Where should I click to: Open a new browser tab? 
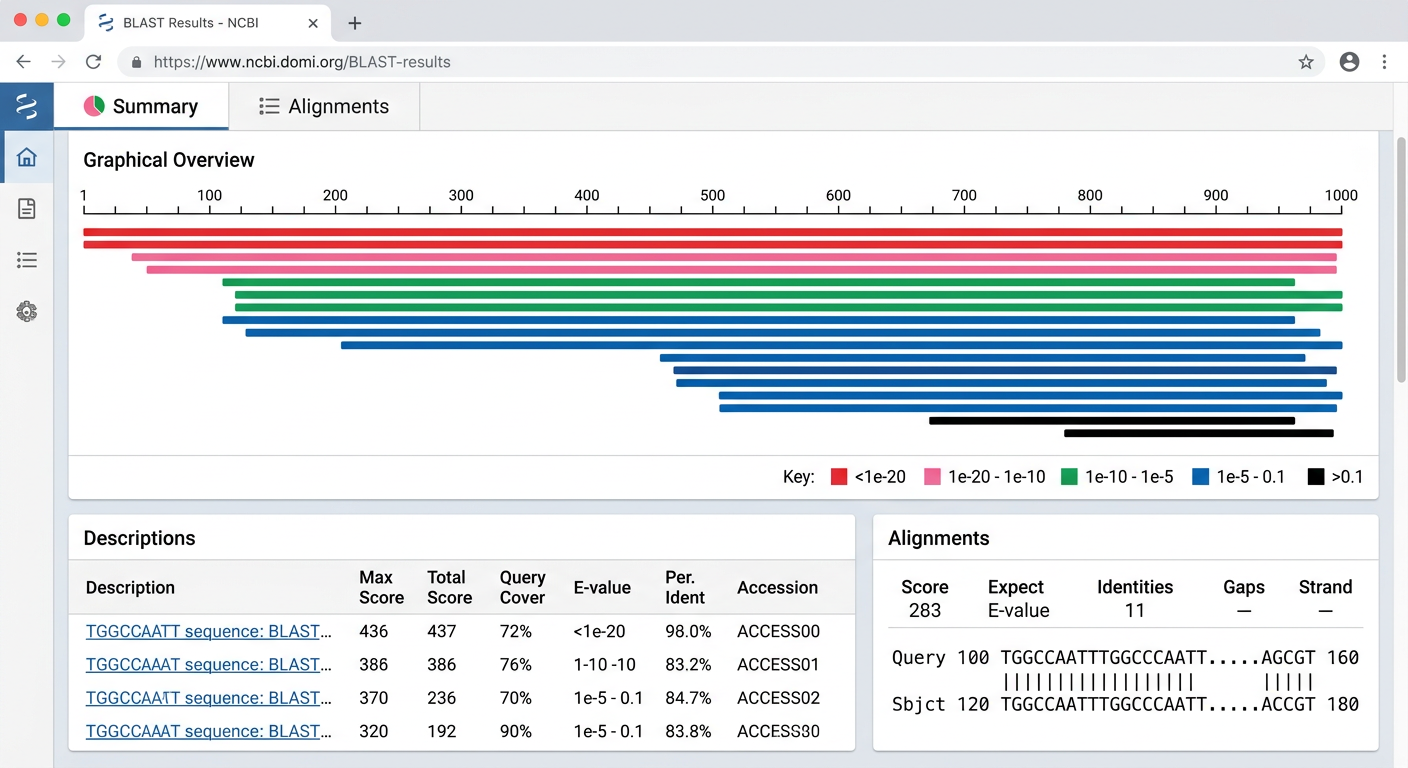pyautogui.click(x=355, y=23)
